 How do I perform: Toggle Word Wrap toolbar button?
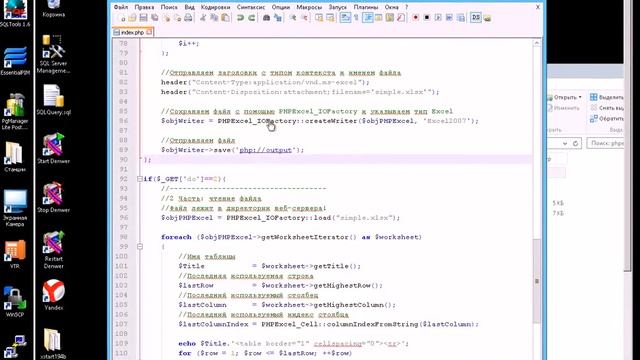345,18
